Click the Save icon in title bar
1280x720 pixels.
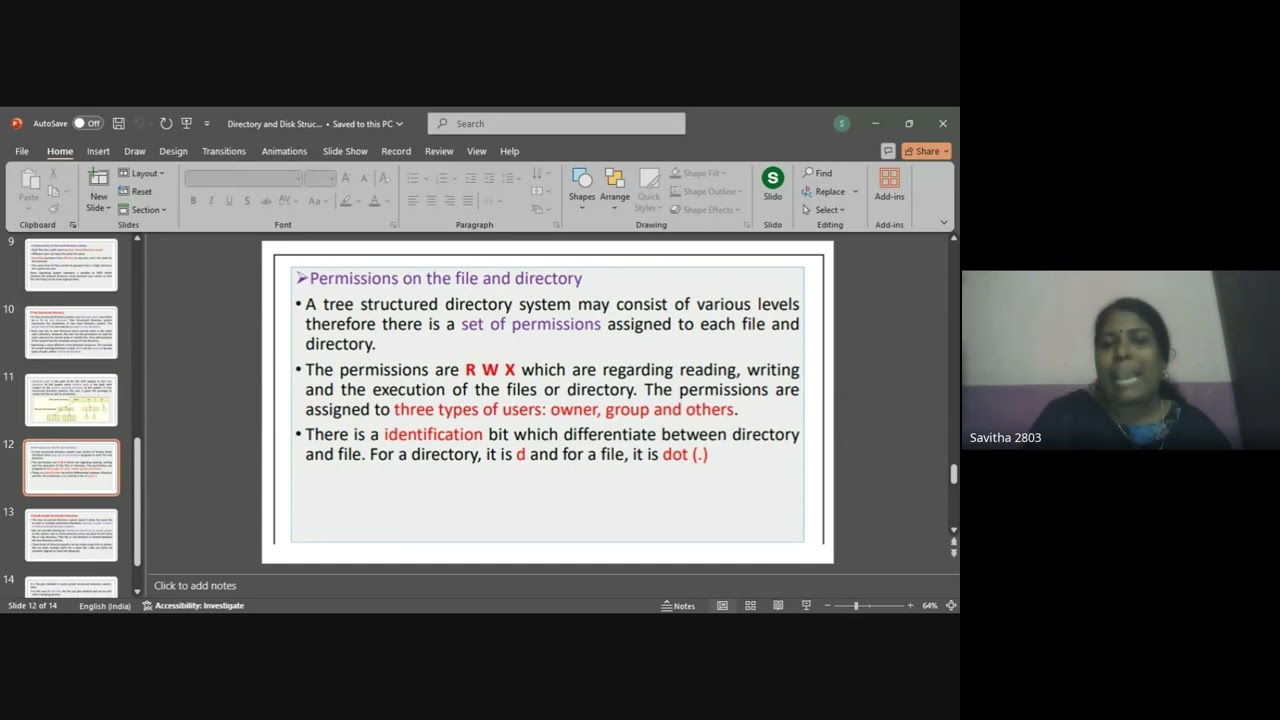(119, 124)
